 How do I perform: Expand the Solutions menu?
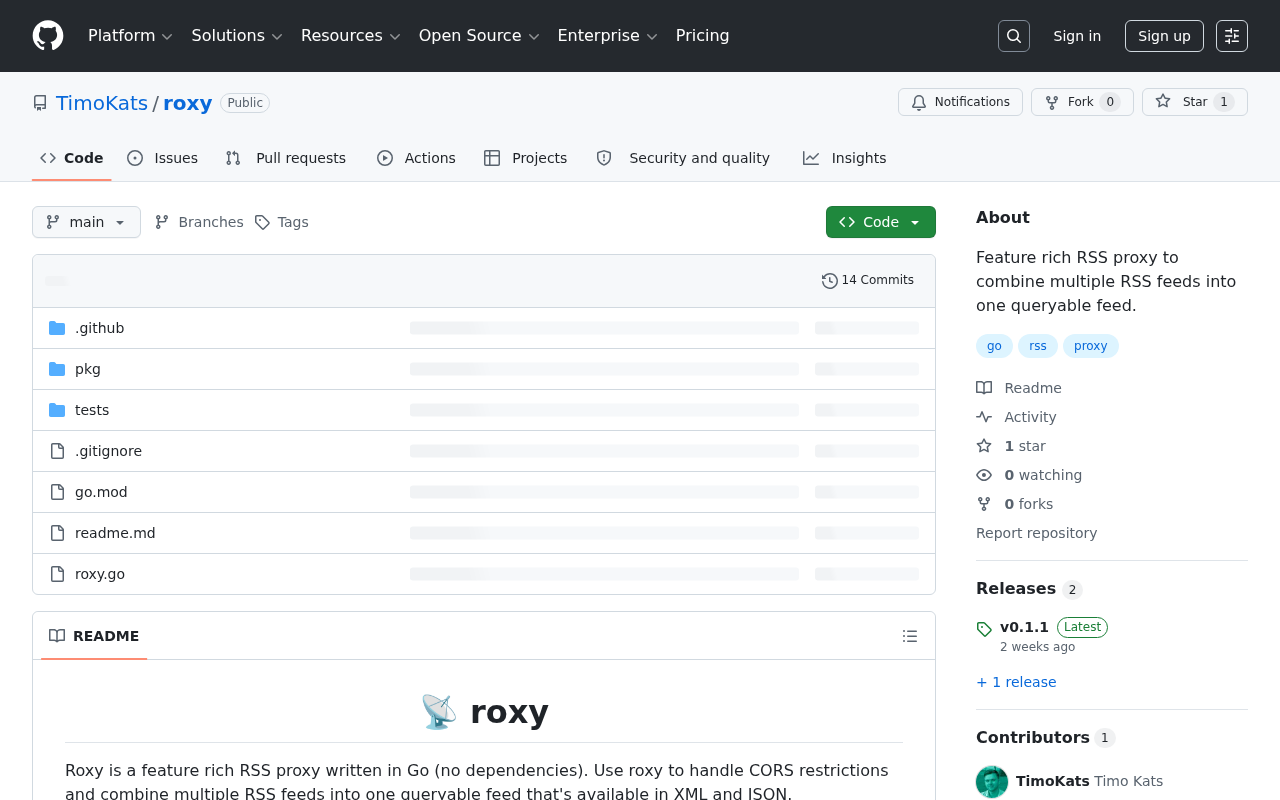[237, 36]
